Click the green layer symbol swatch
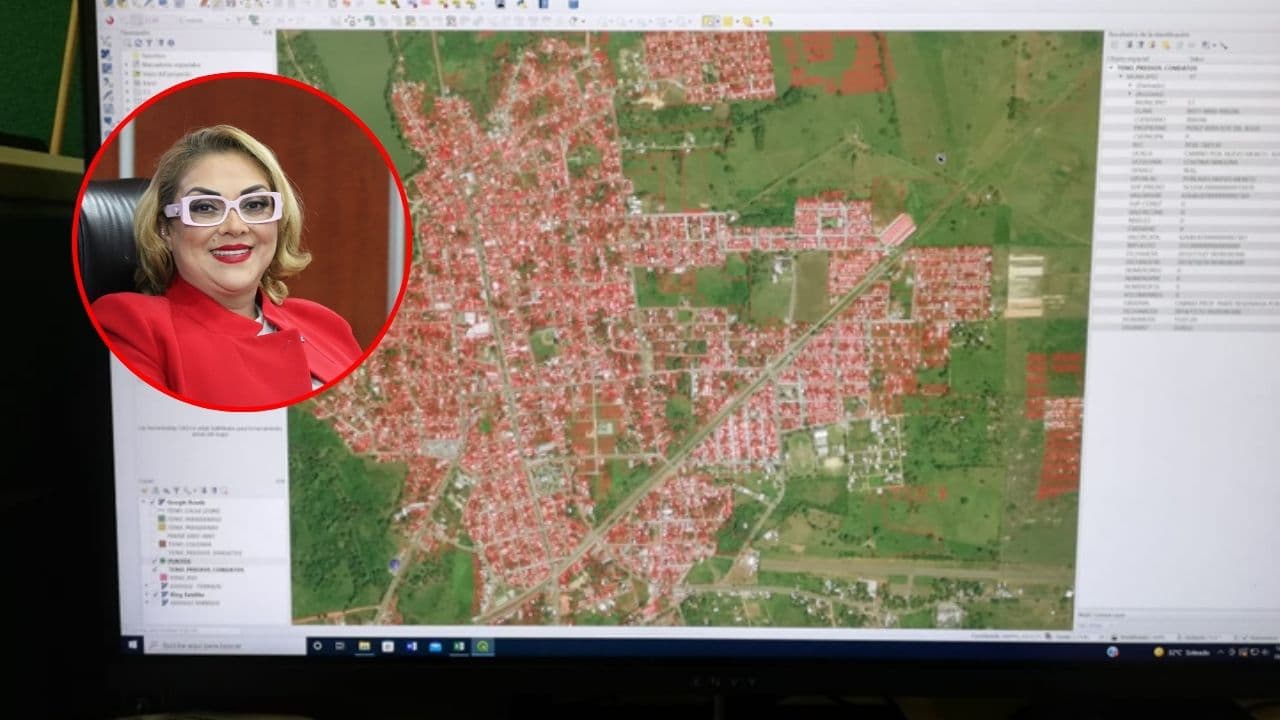Image resolution: width=1280 pixels, height=720 pixels. (x=162, y=518)
